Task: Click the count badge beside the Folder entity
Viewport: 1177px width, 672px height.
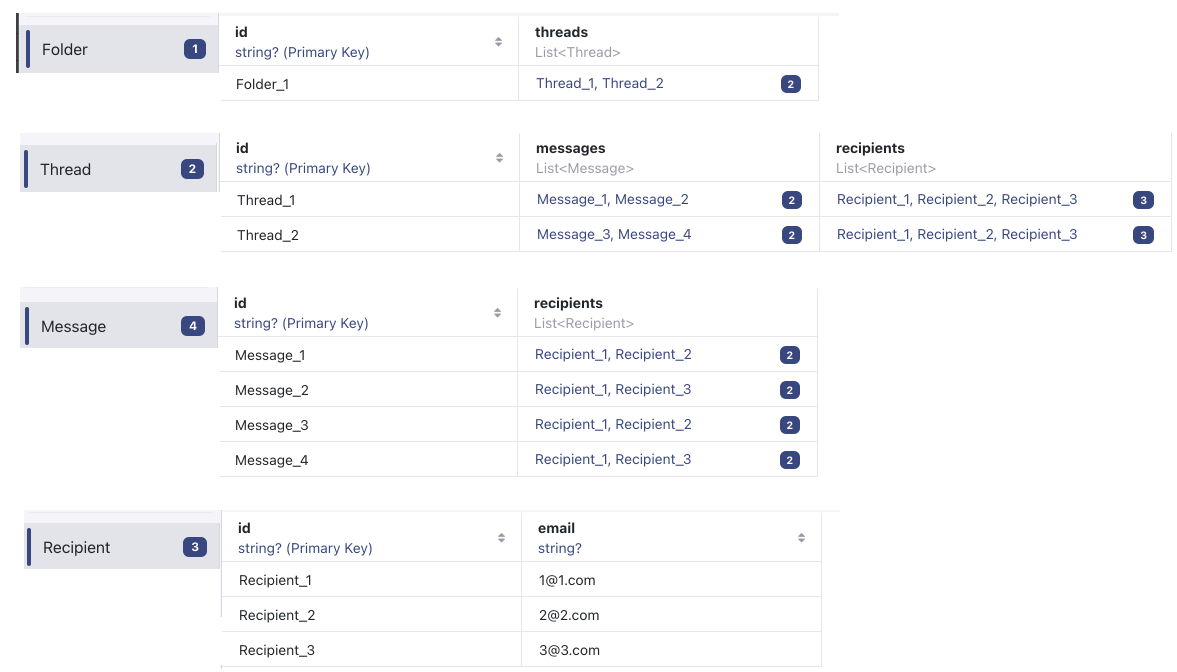Action: [194, 48]
